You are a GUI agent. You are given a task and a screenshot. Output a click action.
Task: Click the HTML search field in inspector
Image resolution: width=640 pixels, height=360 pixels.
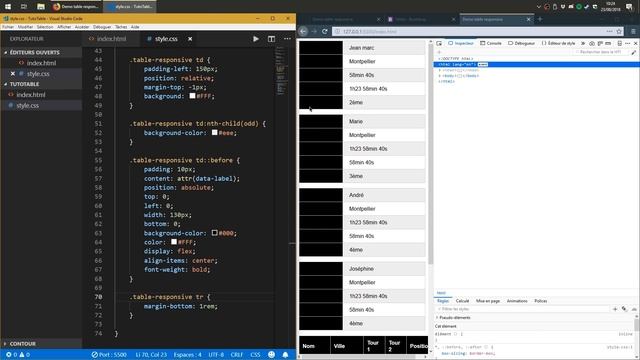(601, 52)
